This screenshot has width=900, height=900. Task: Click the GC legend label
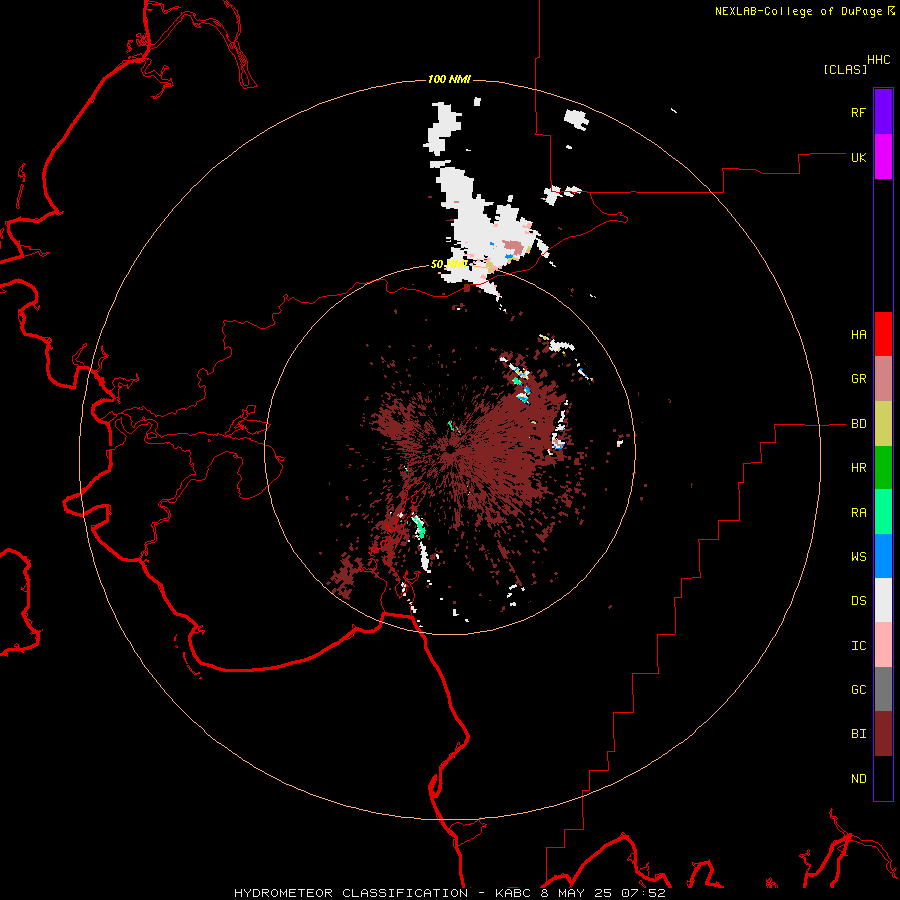(x=858, y=690)
